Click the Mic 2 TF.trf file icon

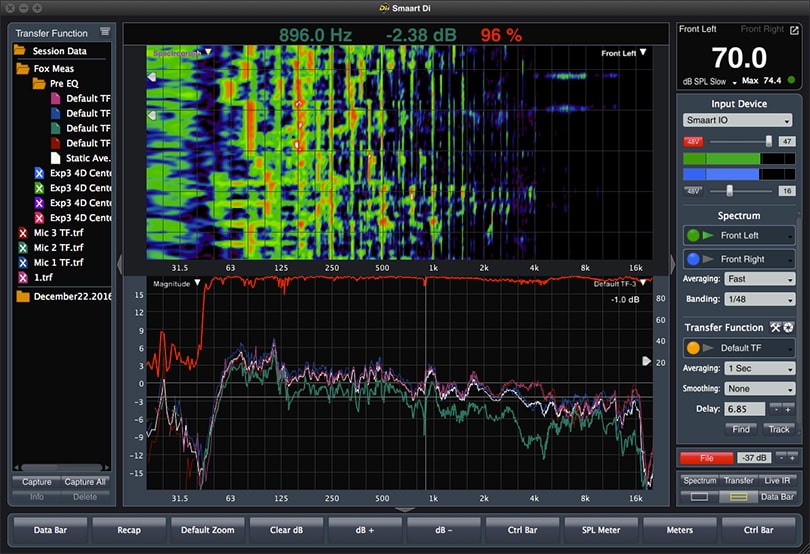point(23,248)
